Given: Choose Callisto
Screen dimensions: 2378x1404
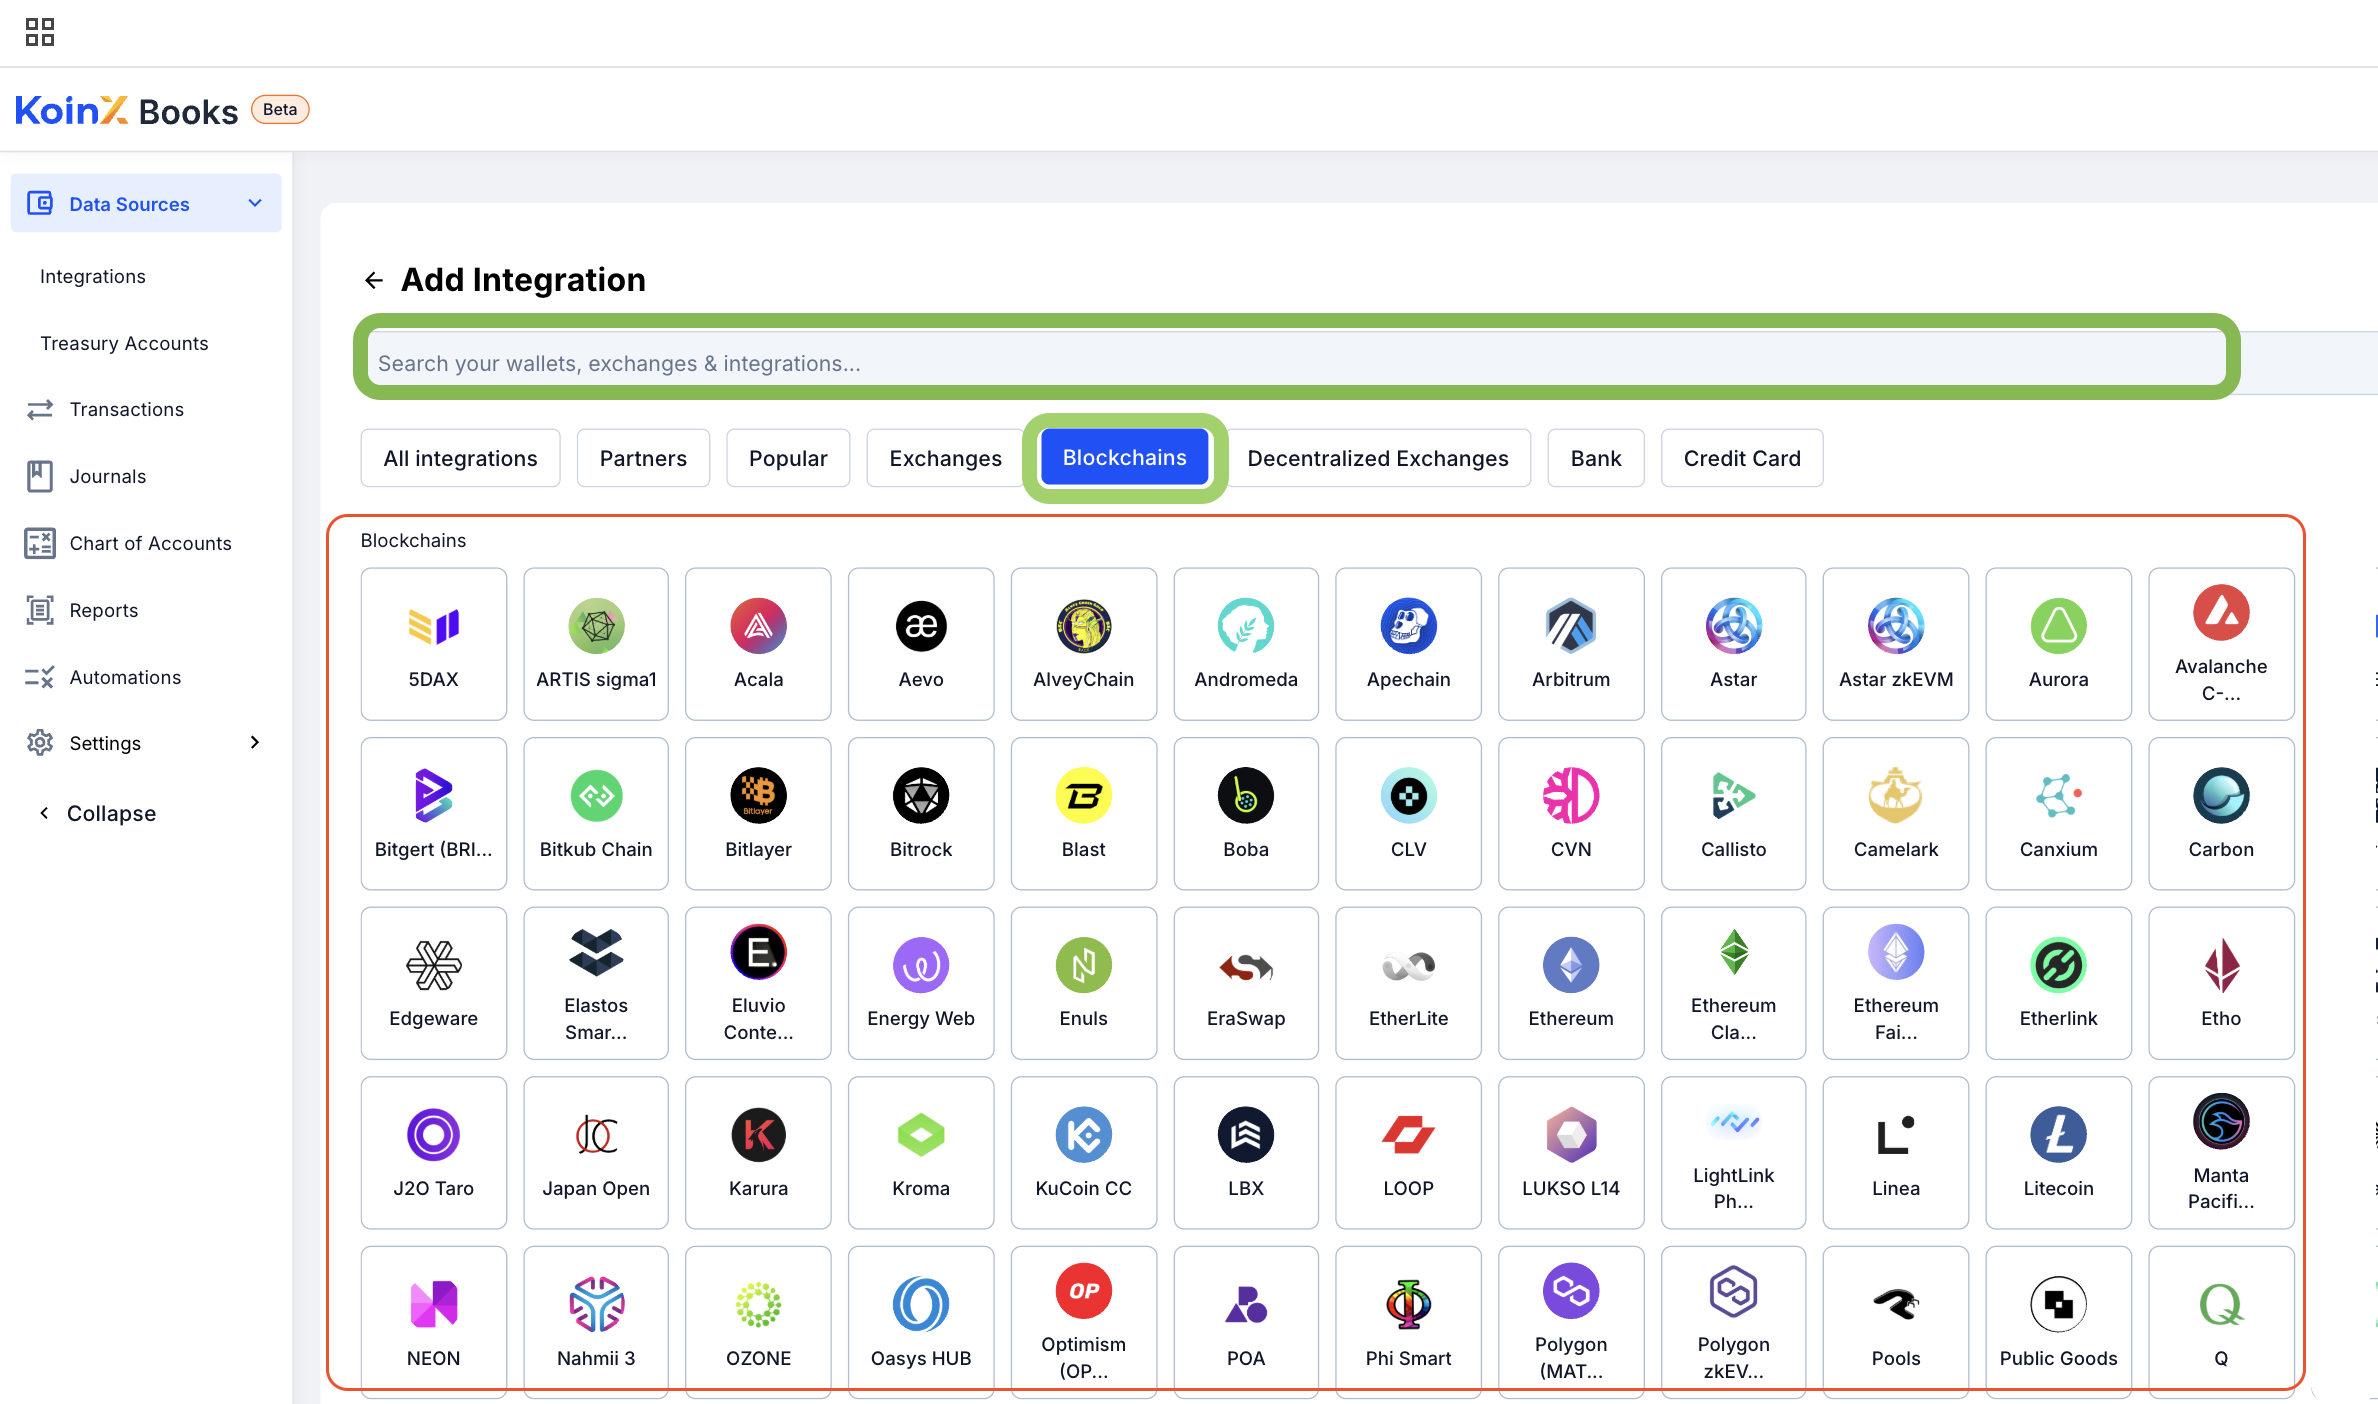Looking at the screenshot, I should click(x=1733, y=813).
